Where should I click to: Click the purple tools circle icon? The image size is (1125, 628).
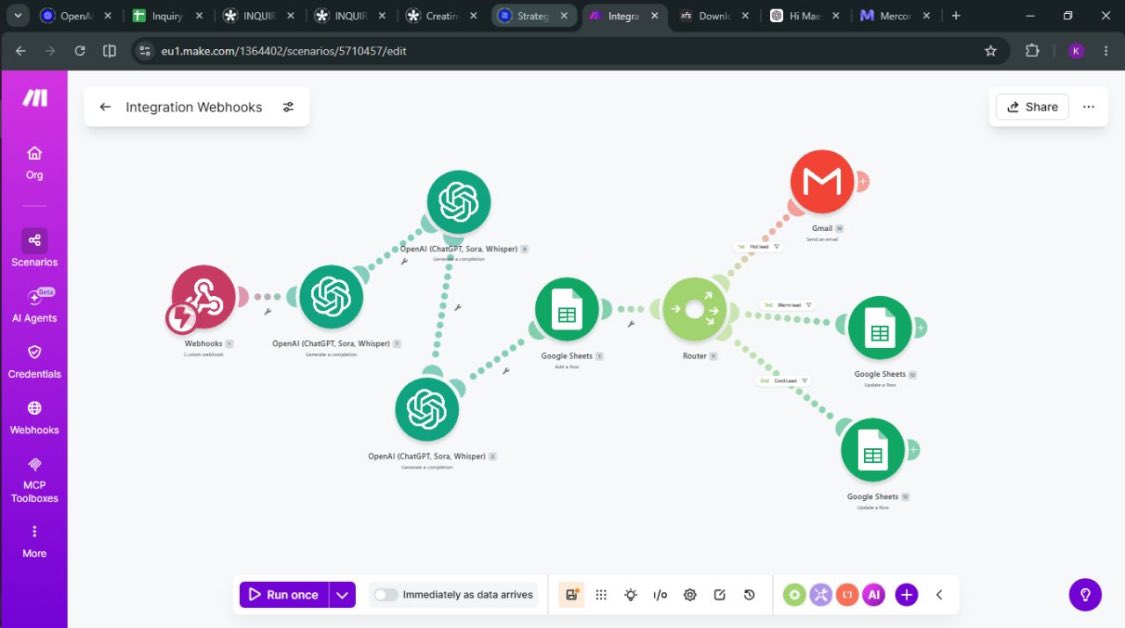click(821, 595)
